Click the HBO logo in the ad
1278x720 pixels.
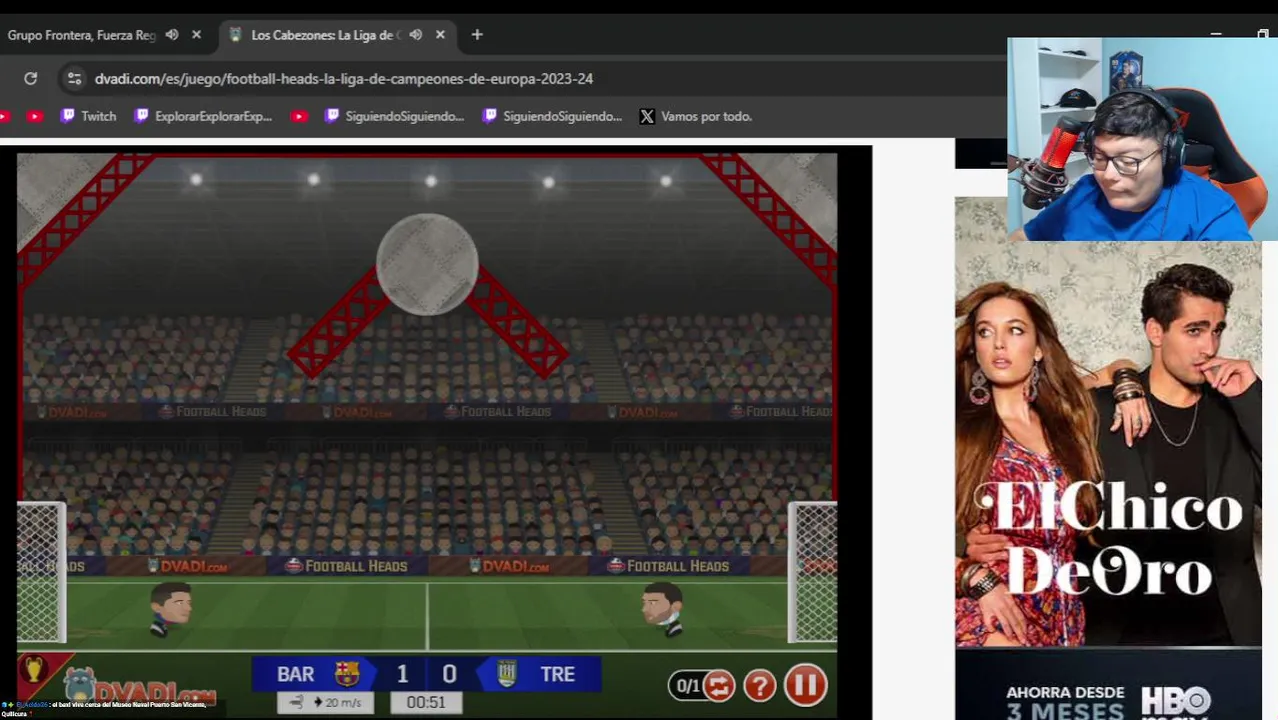1176,701
